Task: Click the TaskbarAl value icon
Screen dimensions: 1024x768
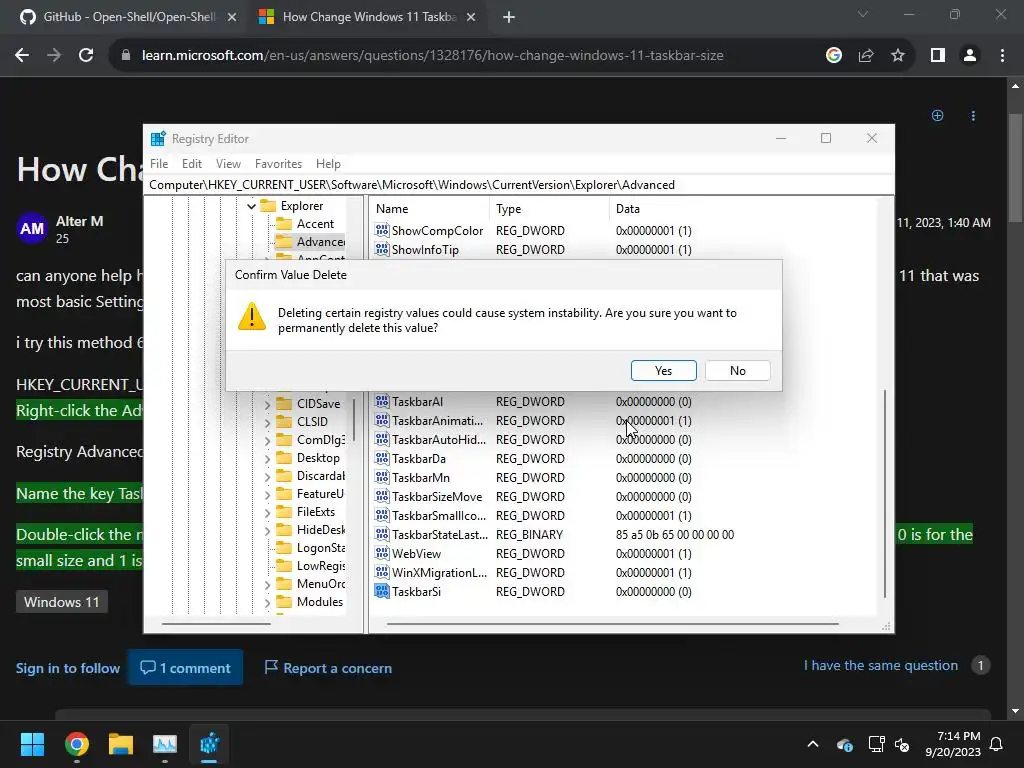Action: point(382,402)
